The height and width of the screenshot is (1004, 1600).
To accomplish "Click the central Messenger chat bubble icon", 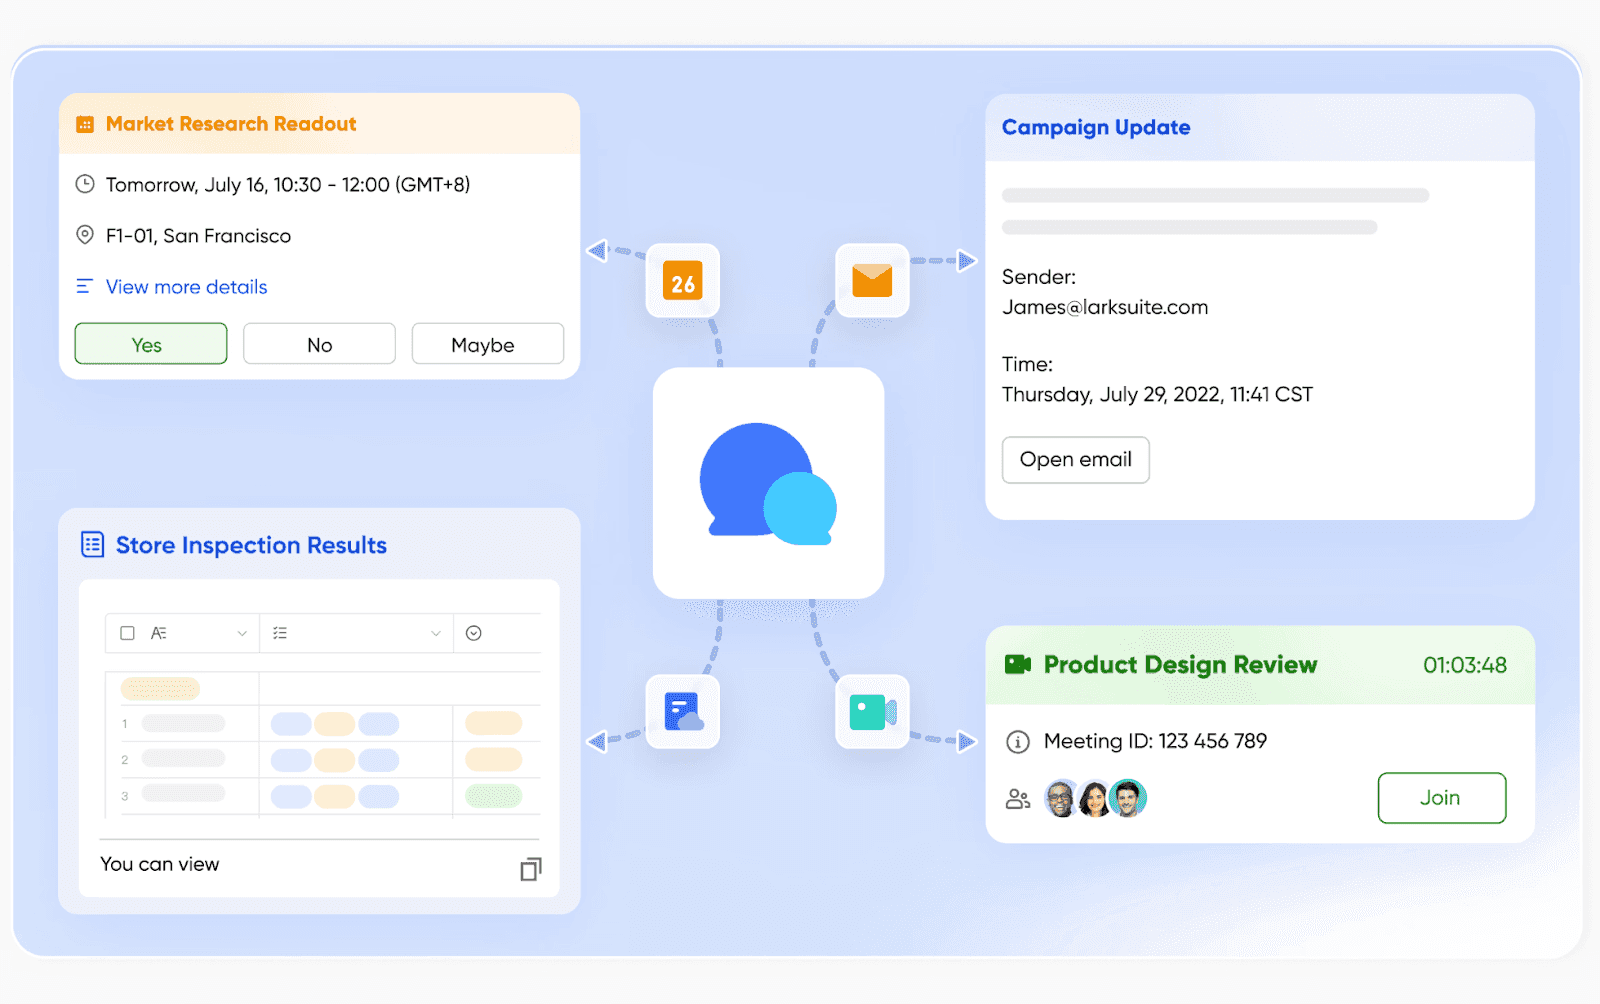I will click(x=768, y=483).
